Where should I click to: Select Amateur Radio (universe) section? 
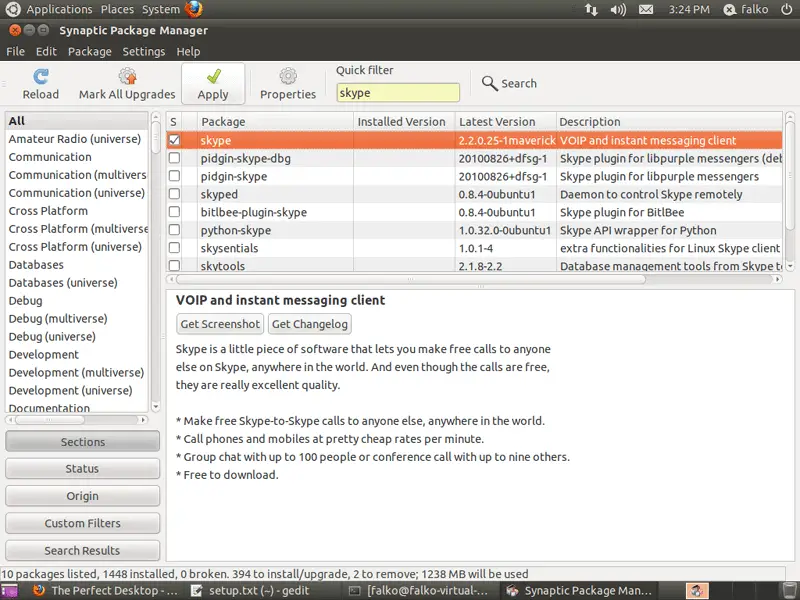77,139
